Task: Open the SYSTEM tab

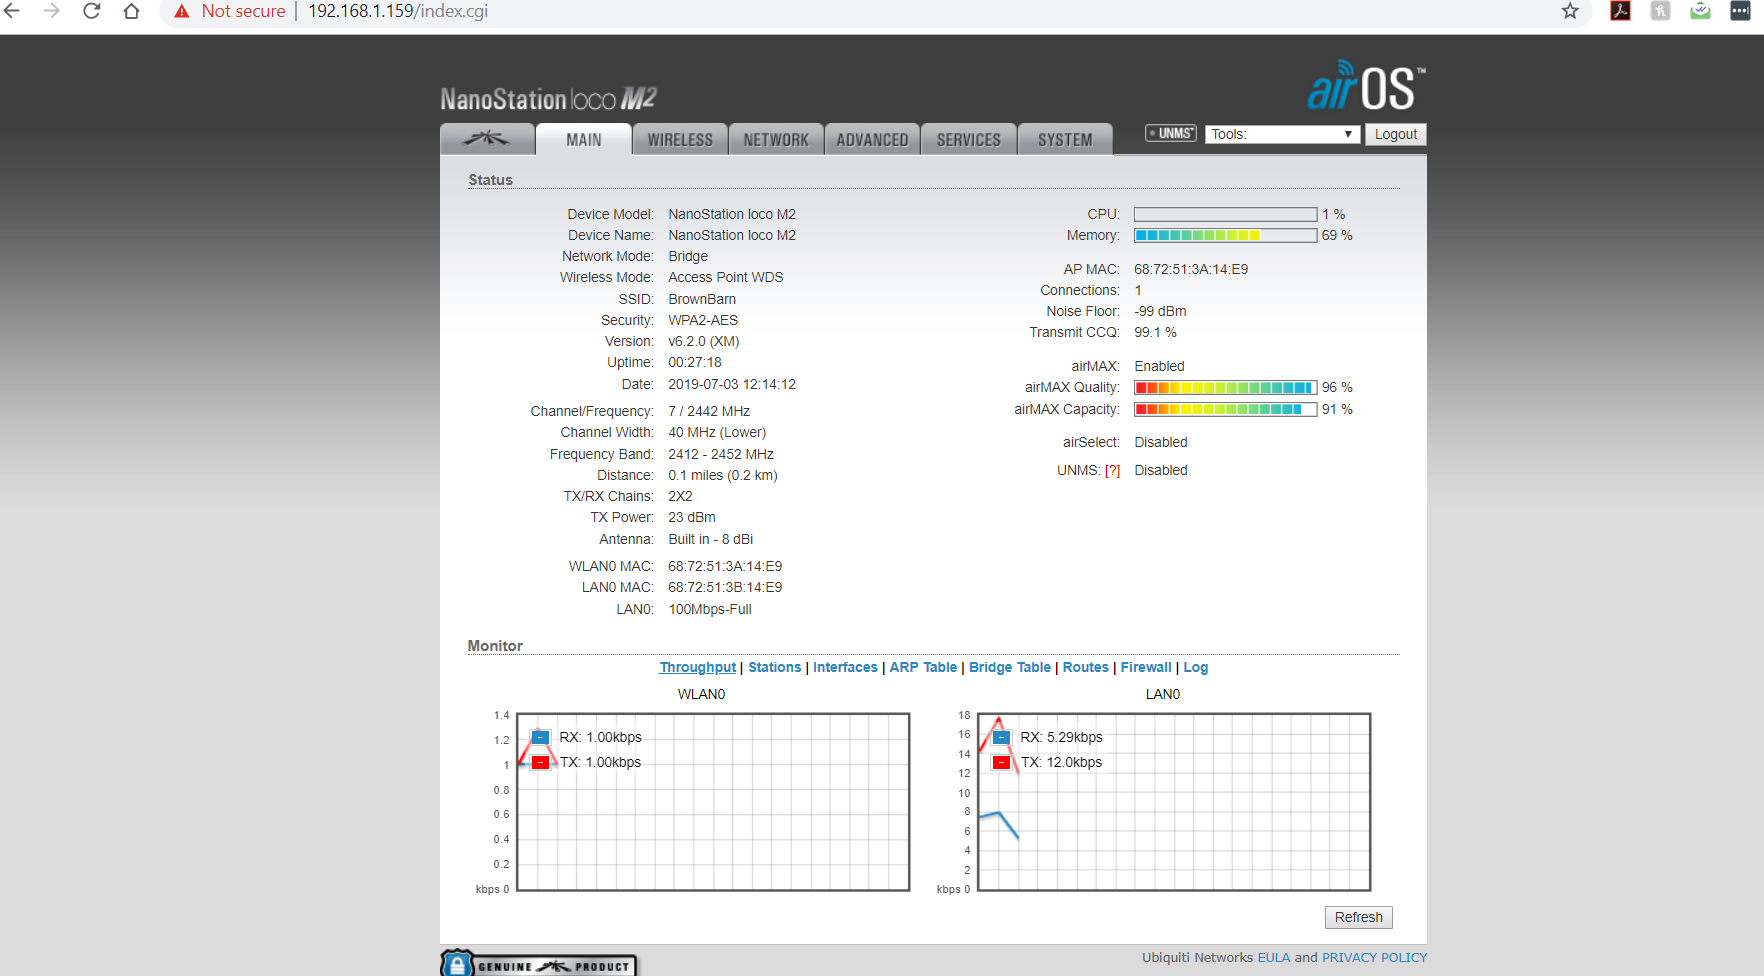Action: [1065, 140]
